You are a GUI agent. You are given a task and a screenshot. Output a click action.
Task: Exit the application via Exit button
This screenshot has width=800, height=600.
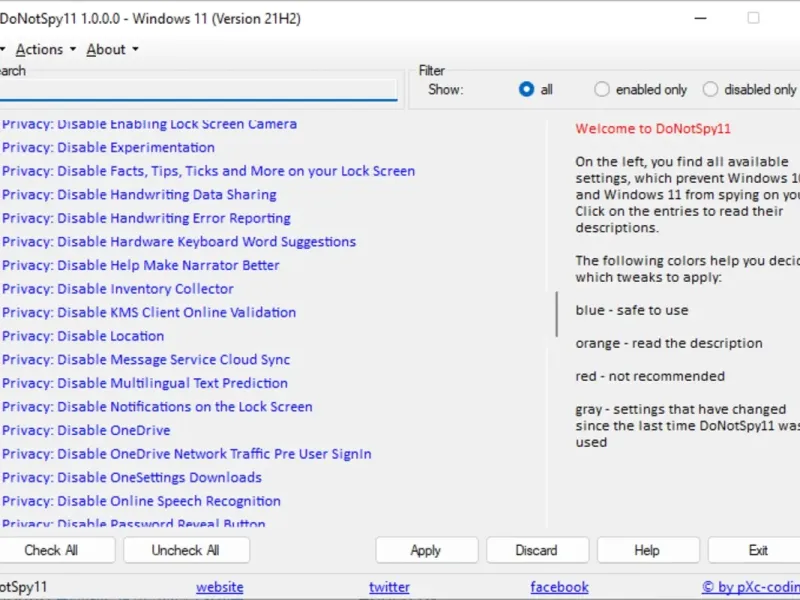(755, 550)
